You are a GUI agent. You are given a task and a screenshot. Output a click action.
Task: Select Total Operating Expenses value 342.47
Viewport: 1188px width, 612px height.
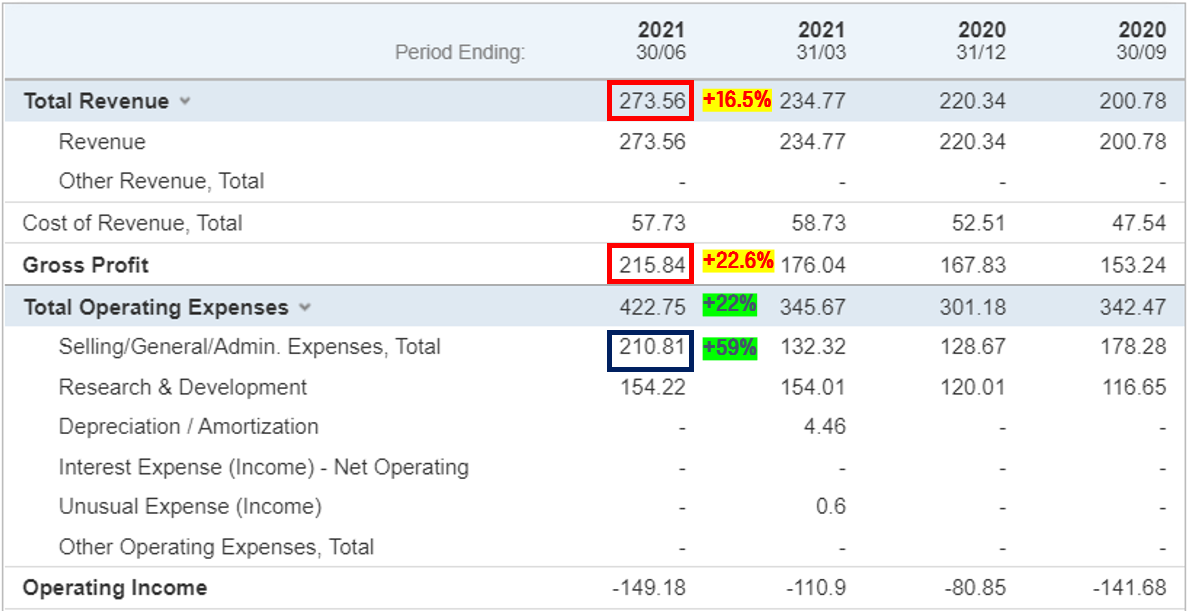1133,308
